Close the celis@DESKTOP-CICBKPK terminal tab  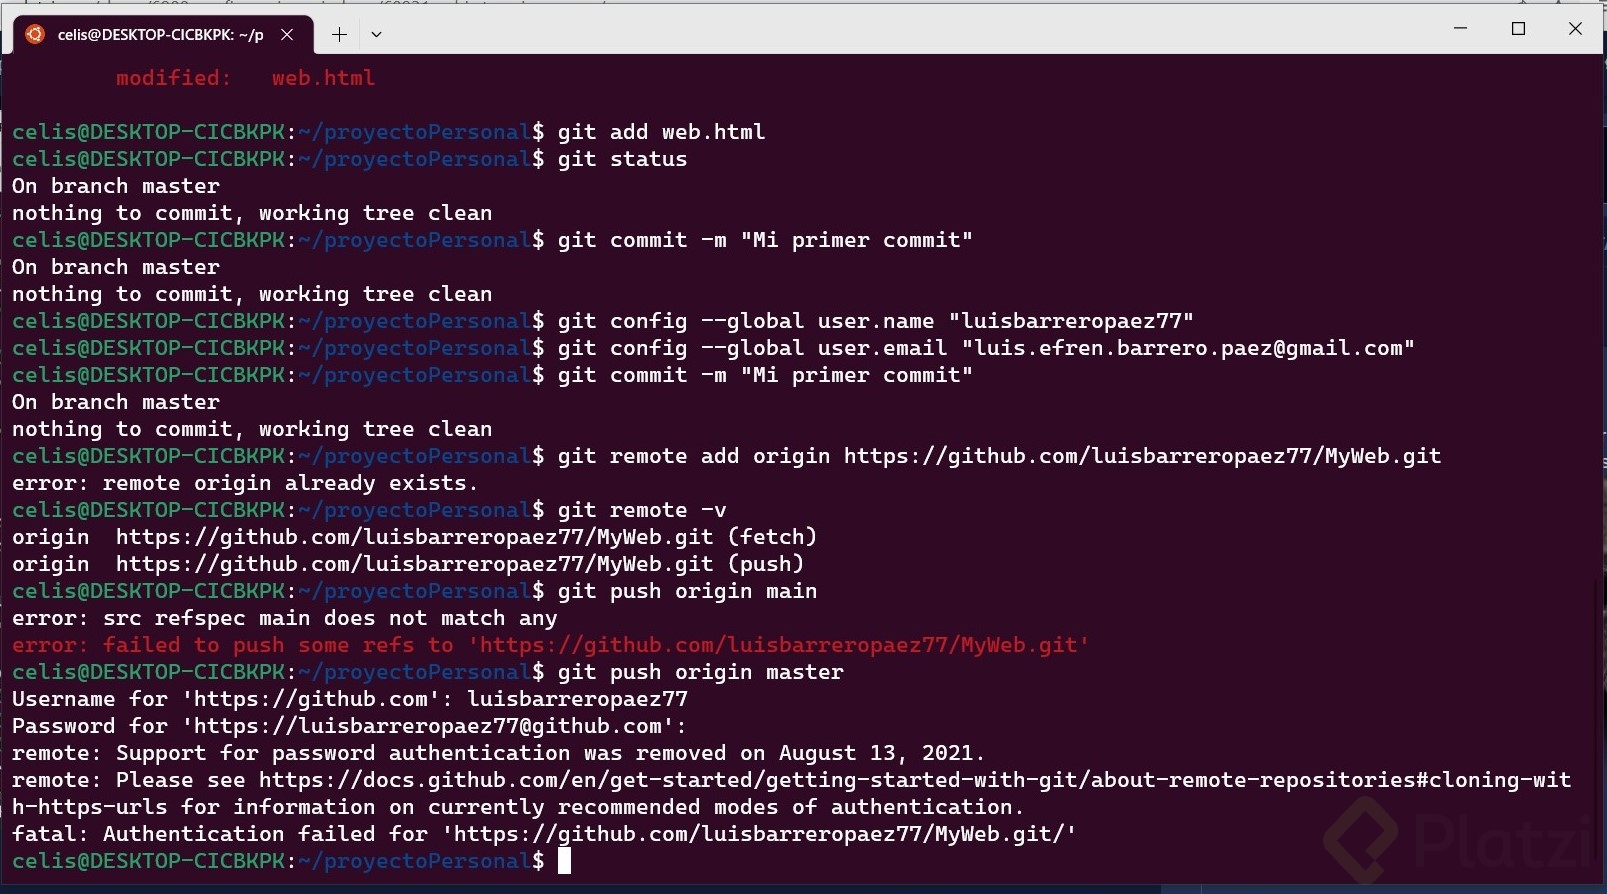click(287, 34)
